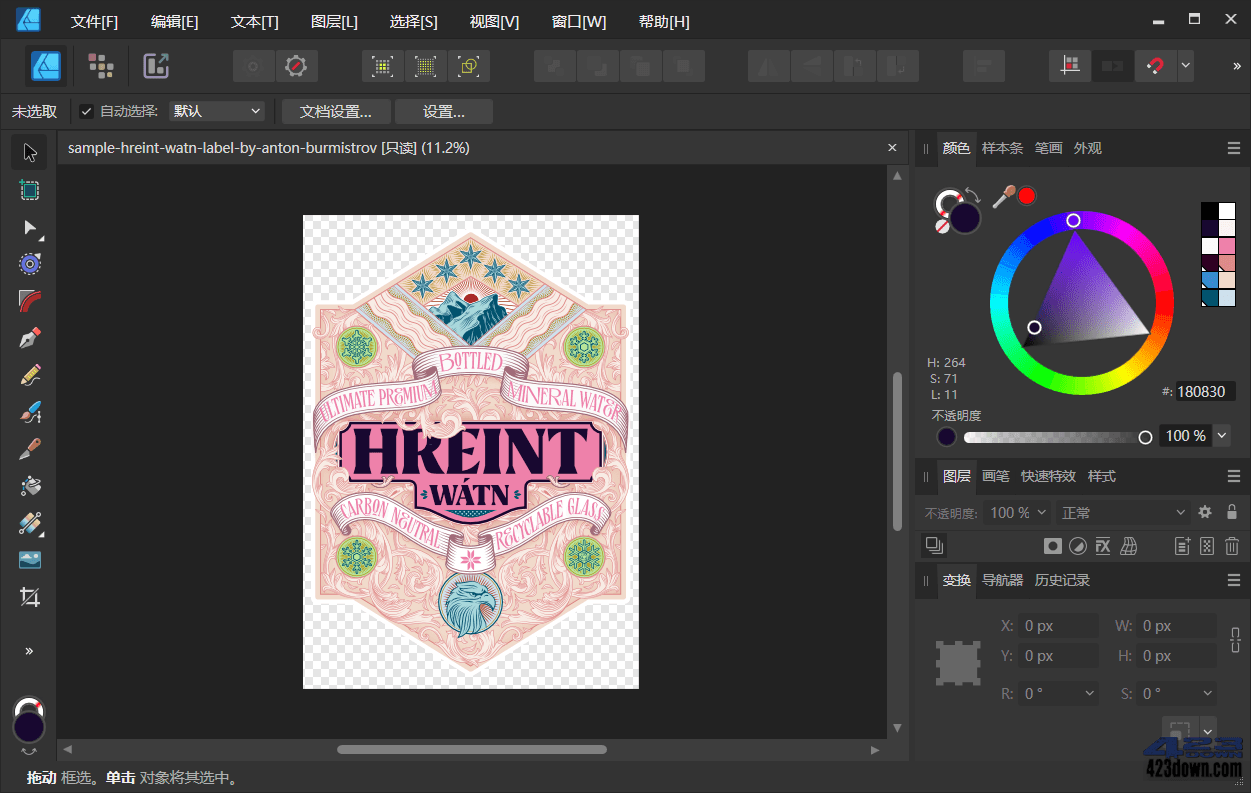This screenshot has width=1251, height=793.
Task: Expand the opacity percentage dropdown in Layers panel
Action: point(1040,512)
